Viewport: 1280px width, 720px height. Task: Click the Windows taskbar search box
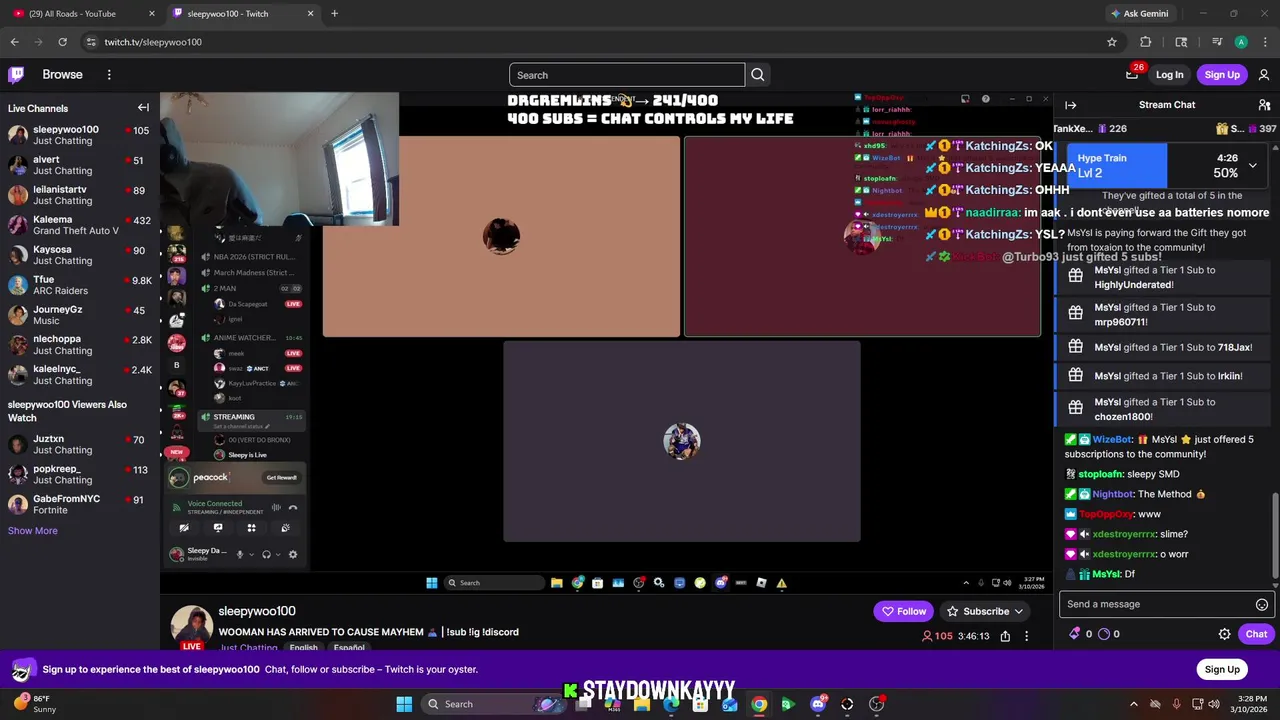pyautogui.click(x=493, y=704)
